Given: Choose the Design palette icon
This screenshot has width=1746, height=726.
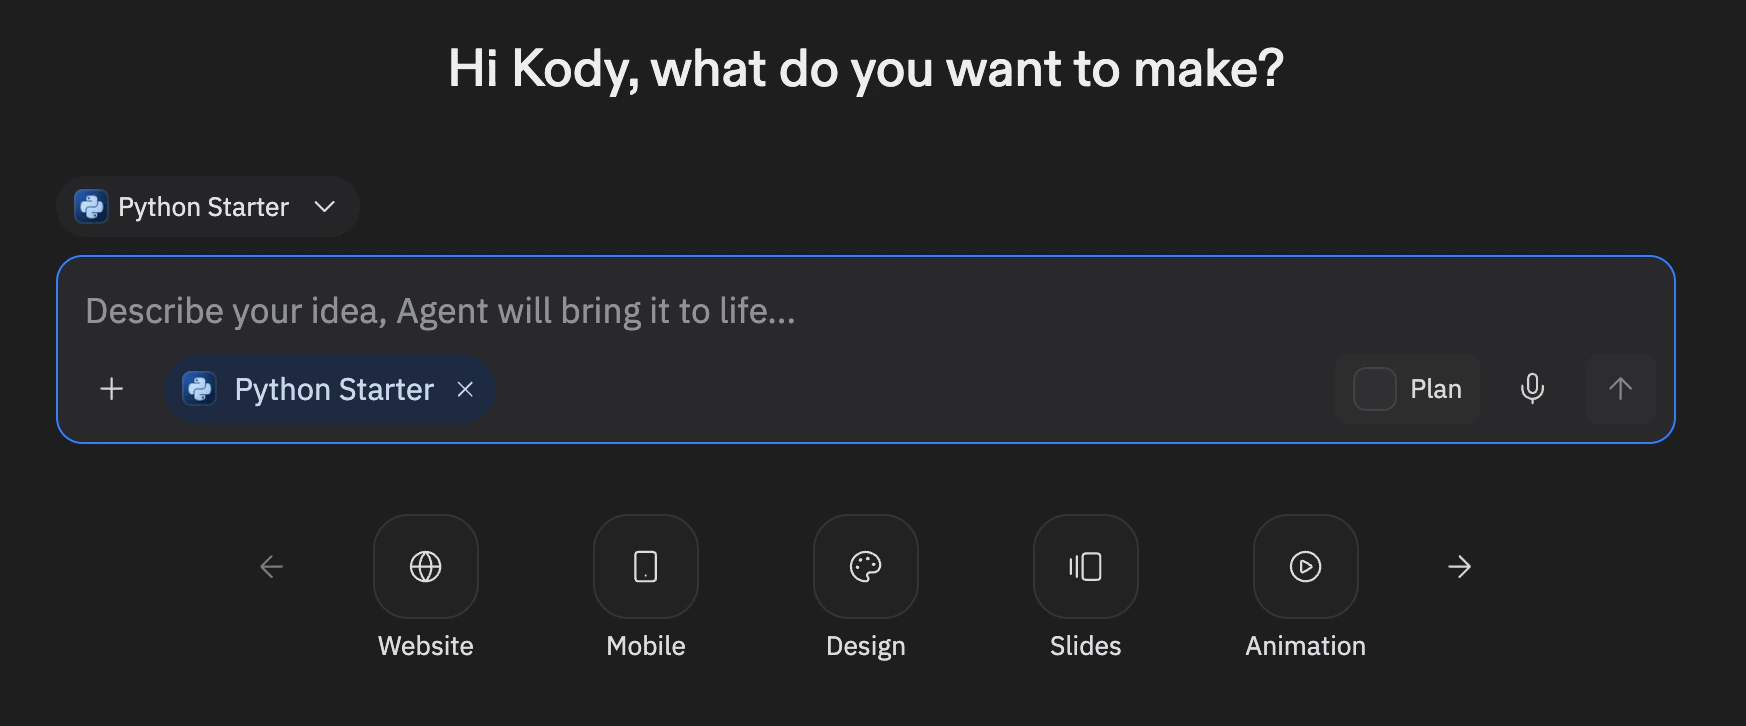Looking at the screenshot, I should click(x=864, y=566).
